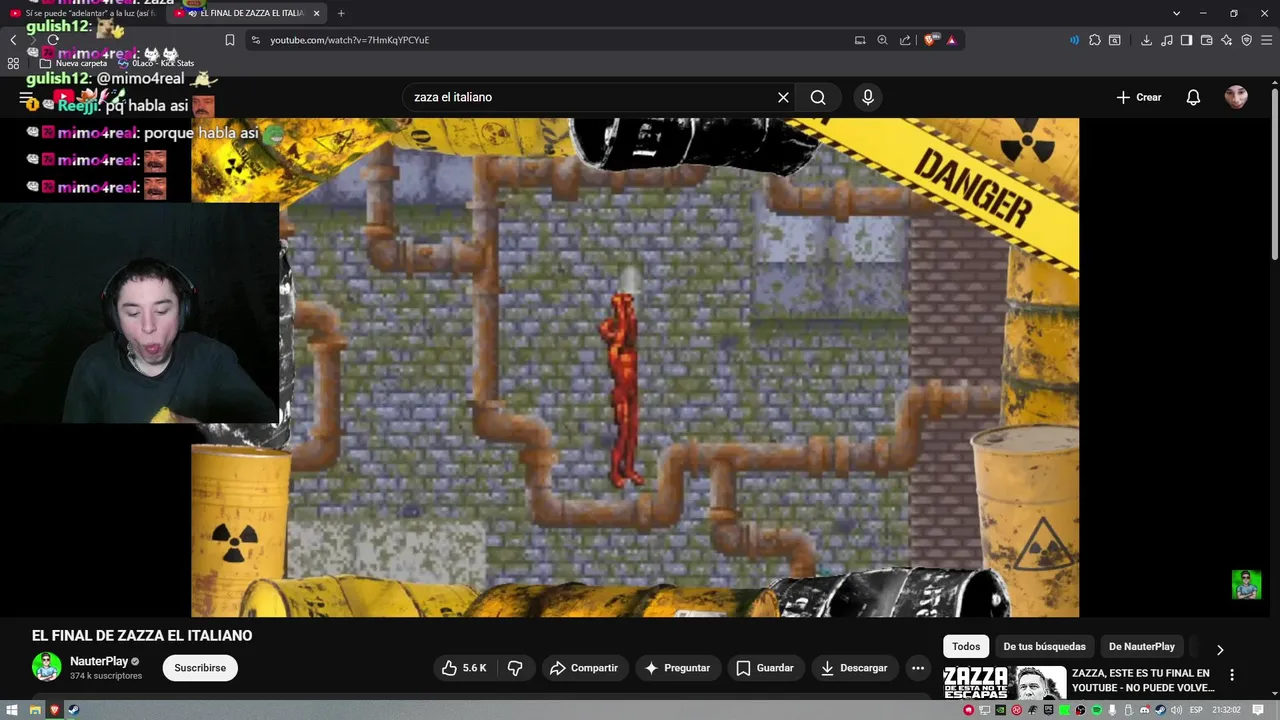Expand more chips with right chevron
The width and height of the screenshot is (1280, 720).
(1220, 649)
